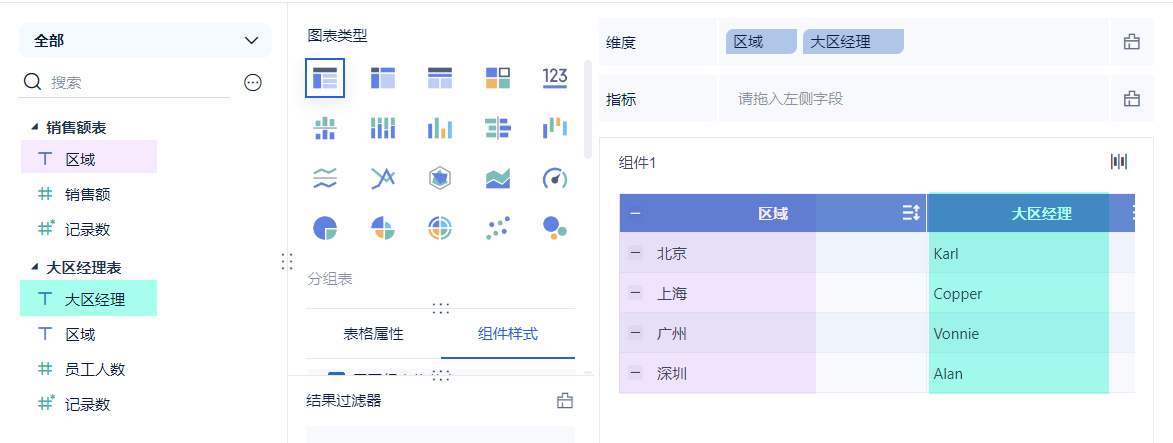This screenshot has height=443, width=1173.
Task: Open the more options button beside search
Action: click(x=253, y=83)
